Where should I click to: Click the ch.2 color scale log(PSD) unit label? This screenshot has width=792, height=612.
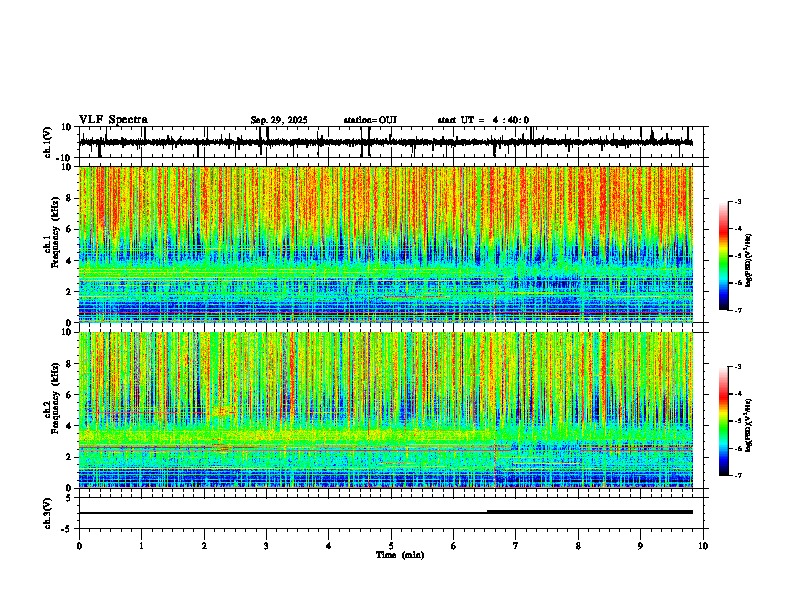click(x=749, y=425)
